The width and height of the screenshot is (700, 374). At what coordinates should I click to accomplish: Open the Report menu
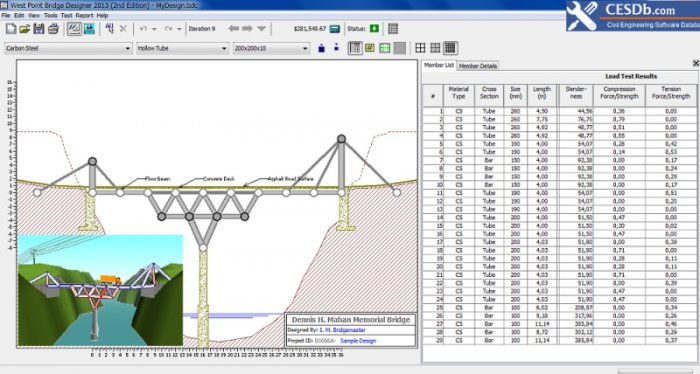tap(84, 15)
